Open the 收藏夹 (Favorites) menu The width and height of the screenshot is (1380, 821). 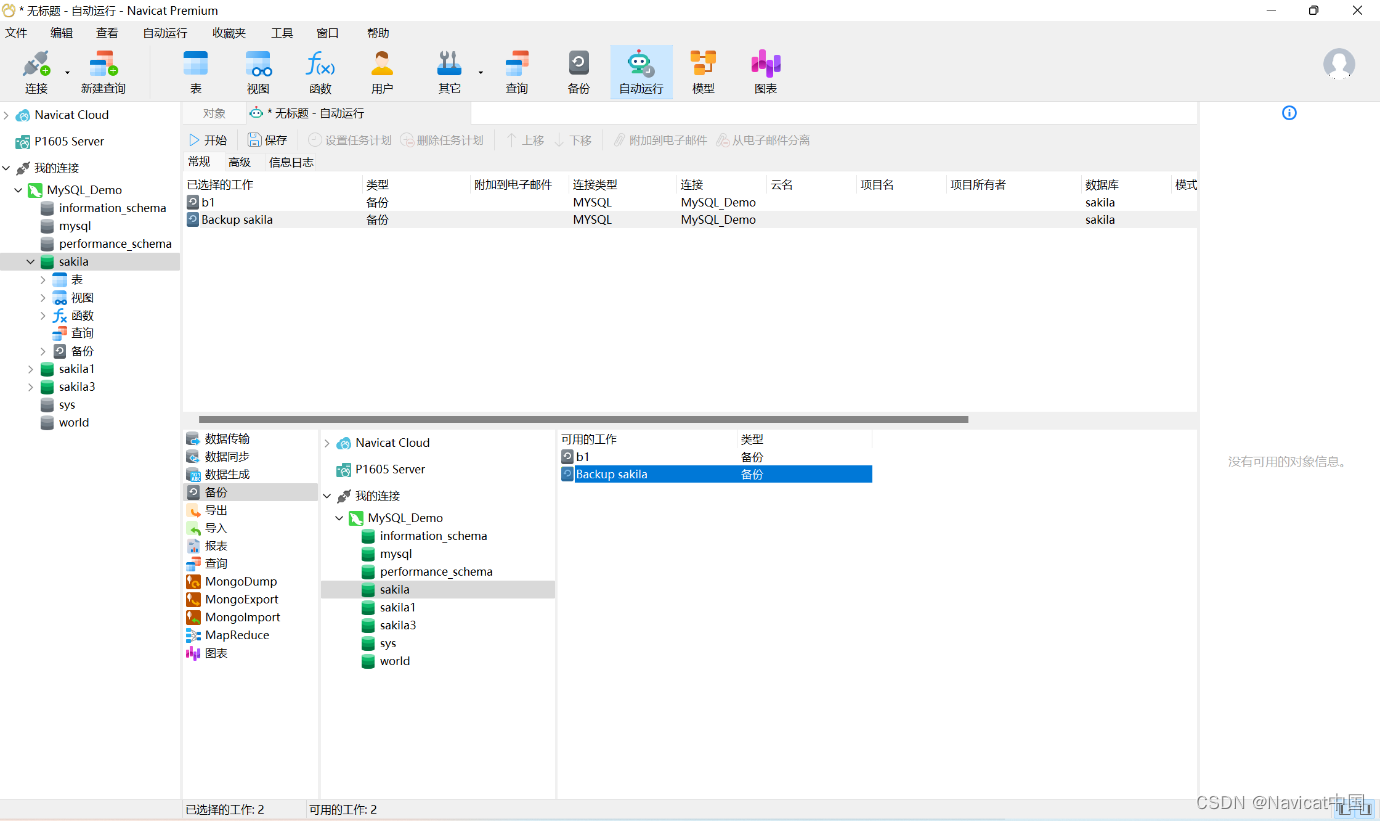click(x=229, y=33)
